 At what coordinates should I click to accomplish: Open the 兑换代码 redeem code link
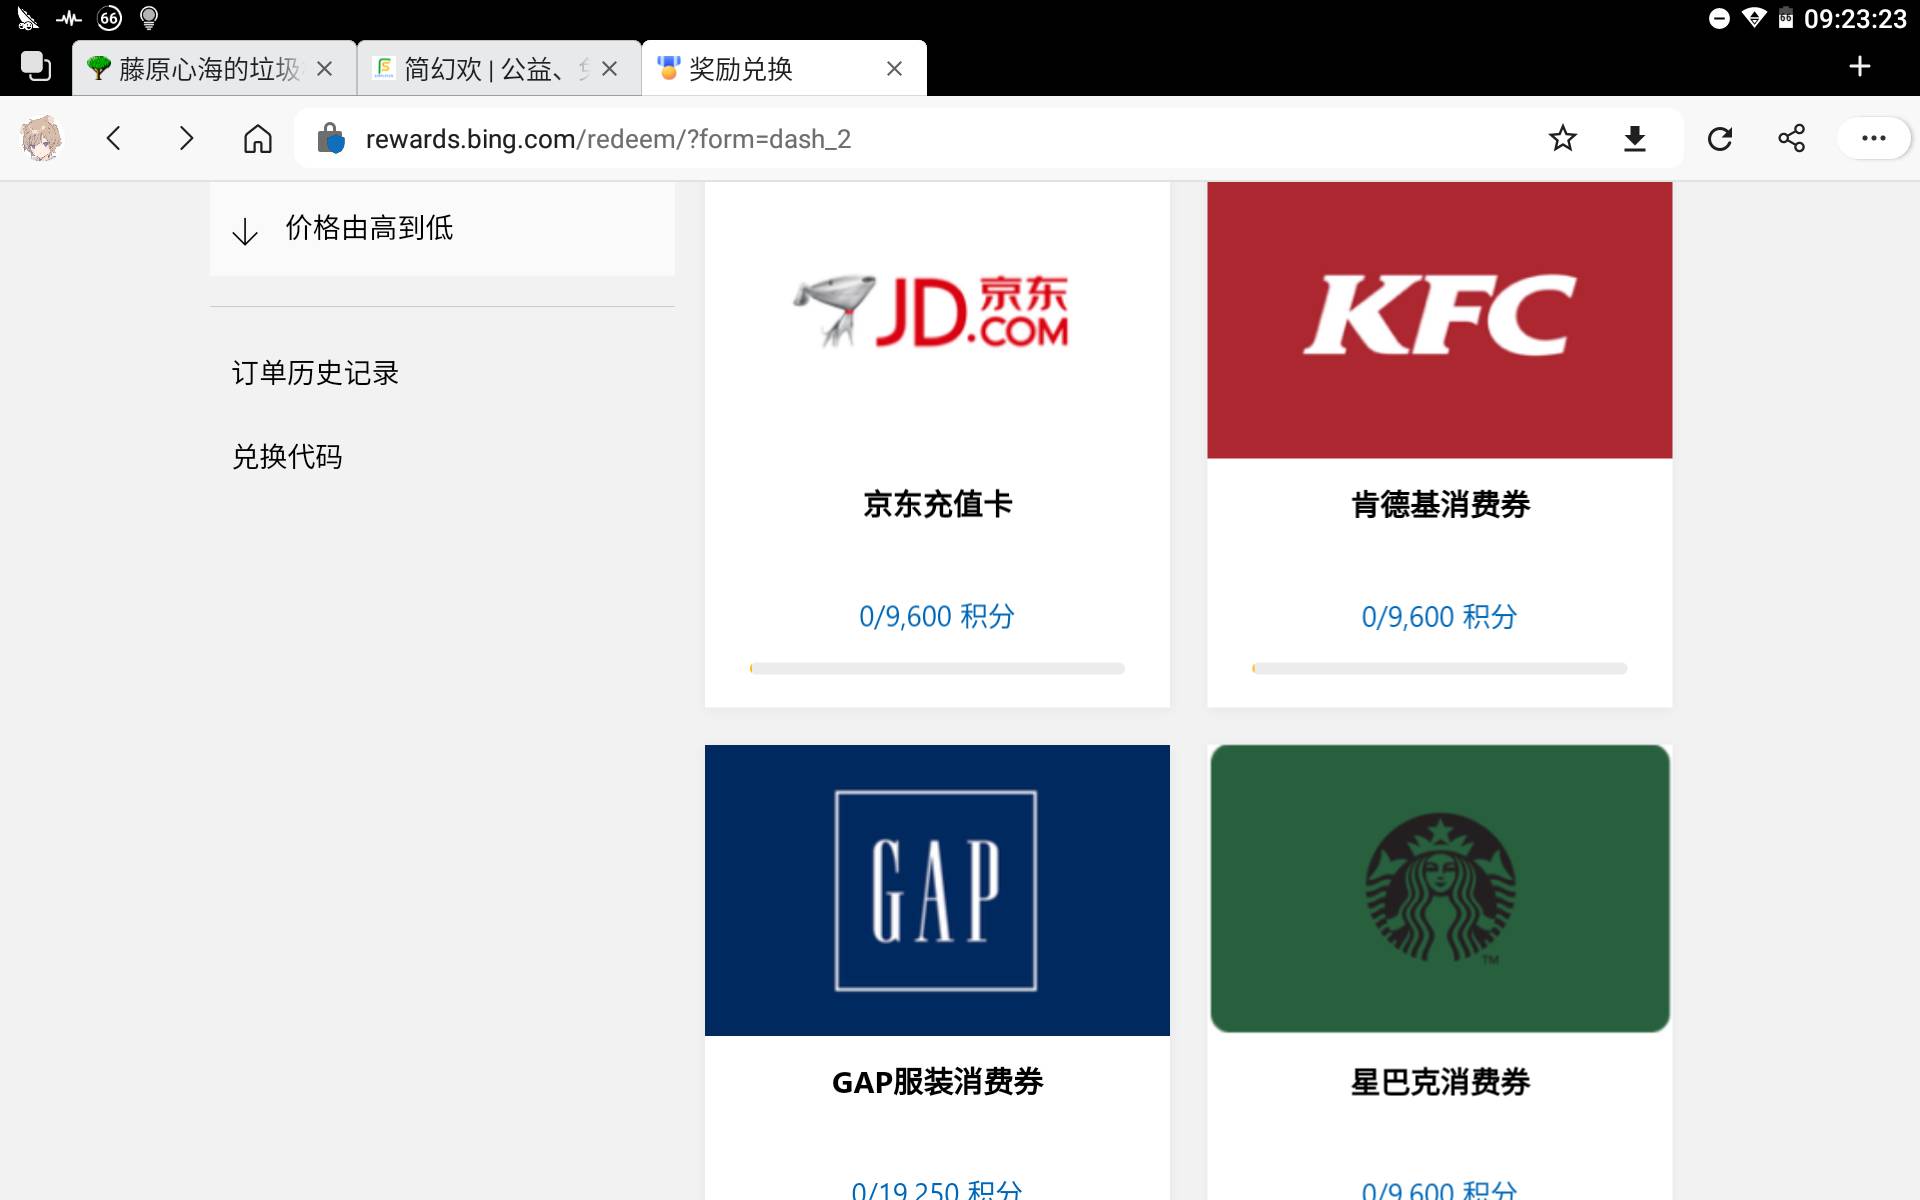click(287, 457)
